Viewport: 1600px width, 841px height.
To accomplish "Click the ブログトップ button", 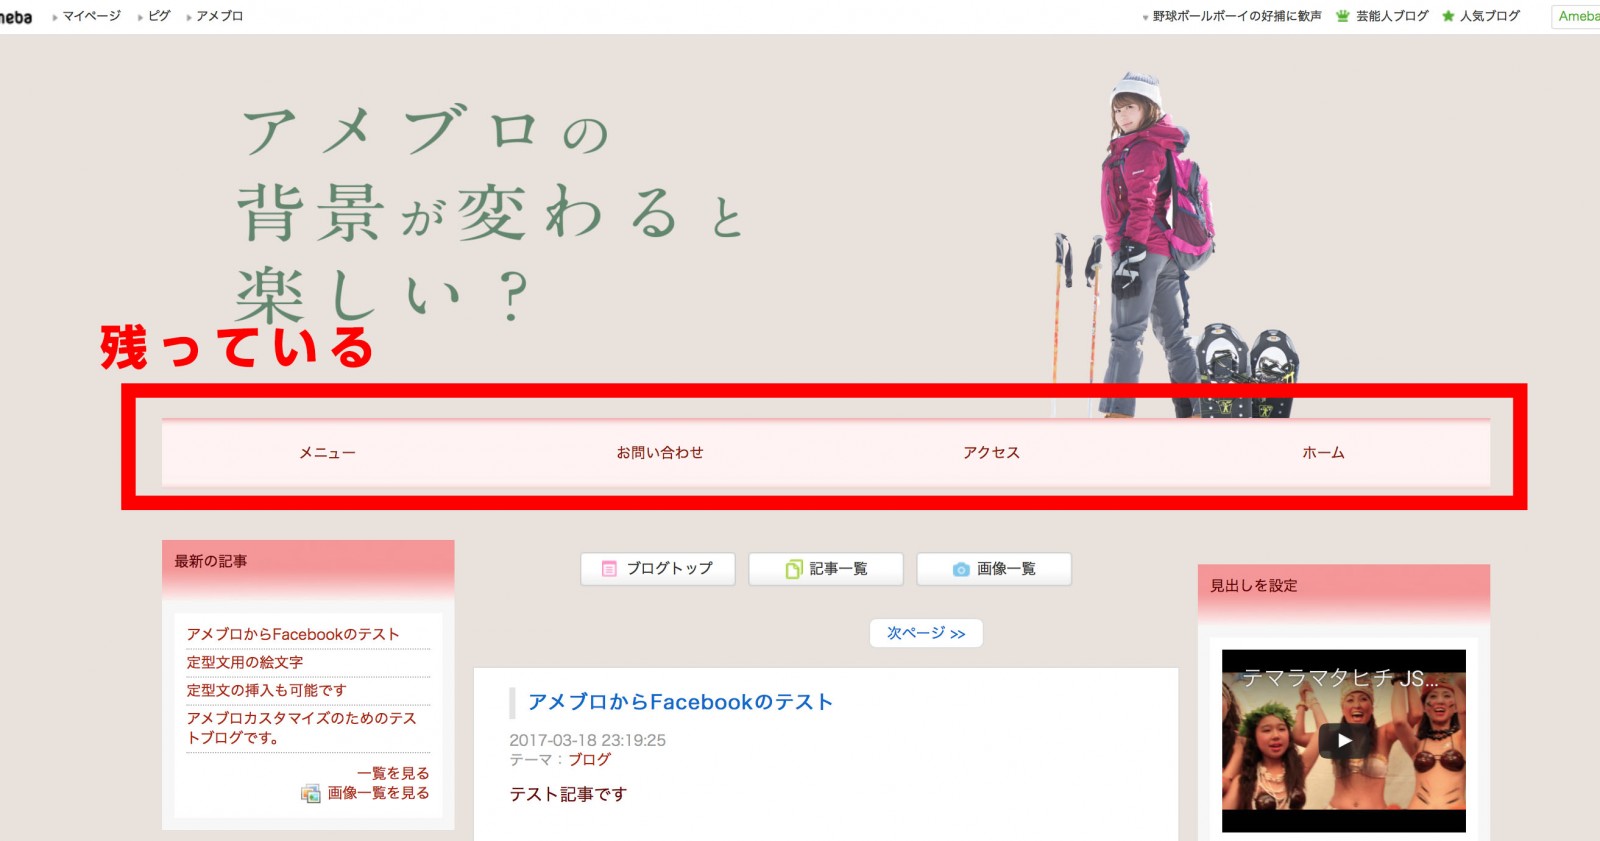I will (658, 569).
